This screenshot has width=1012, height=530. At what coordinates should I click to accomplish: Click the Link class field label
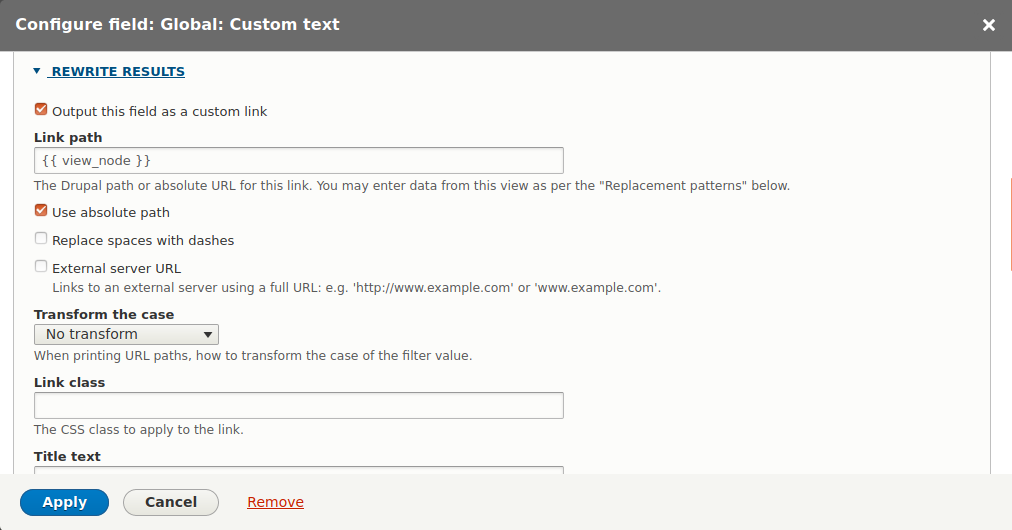[x=69, y=382]
